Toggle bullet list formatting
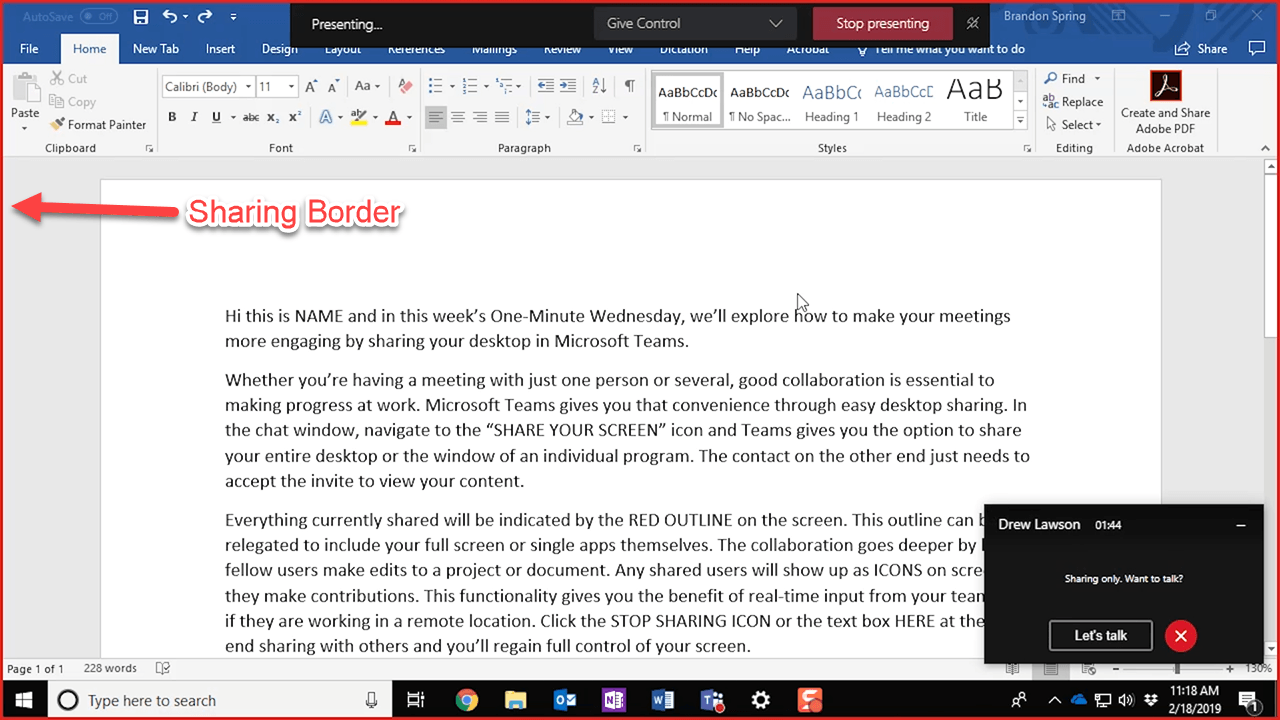 click(435, 86)
